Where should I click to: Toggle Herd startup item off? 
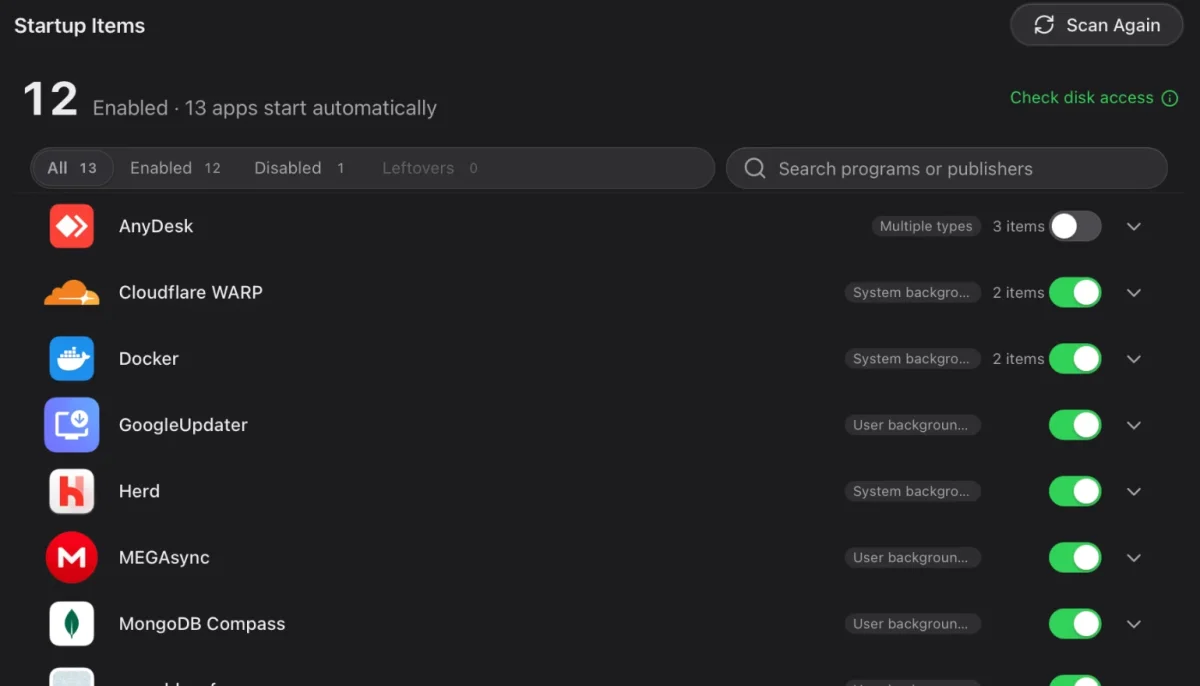(1075, 491)
